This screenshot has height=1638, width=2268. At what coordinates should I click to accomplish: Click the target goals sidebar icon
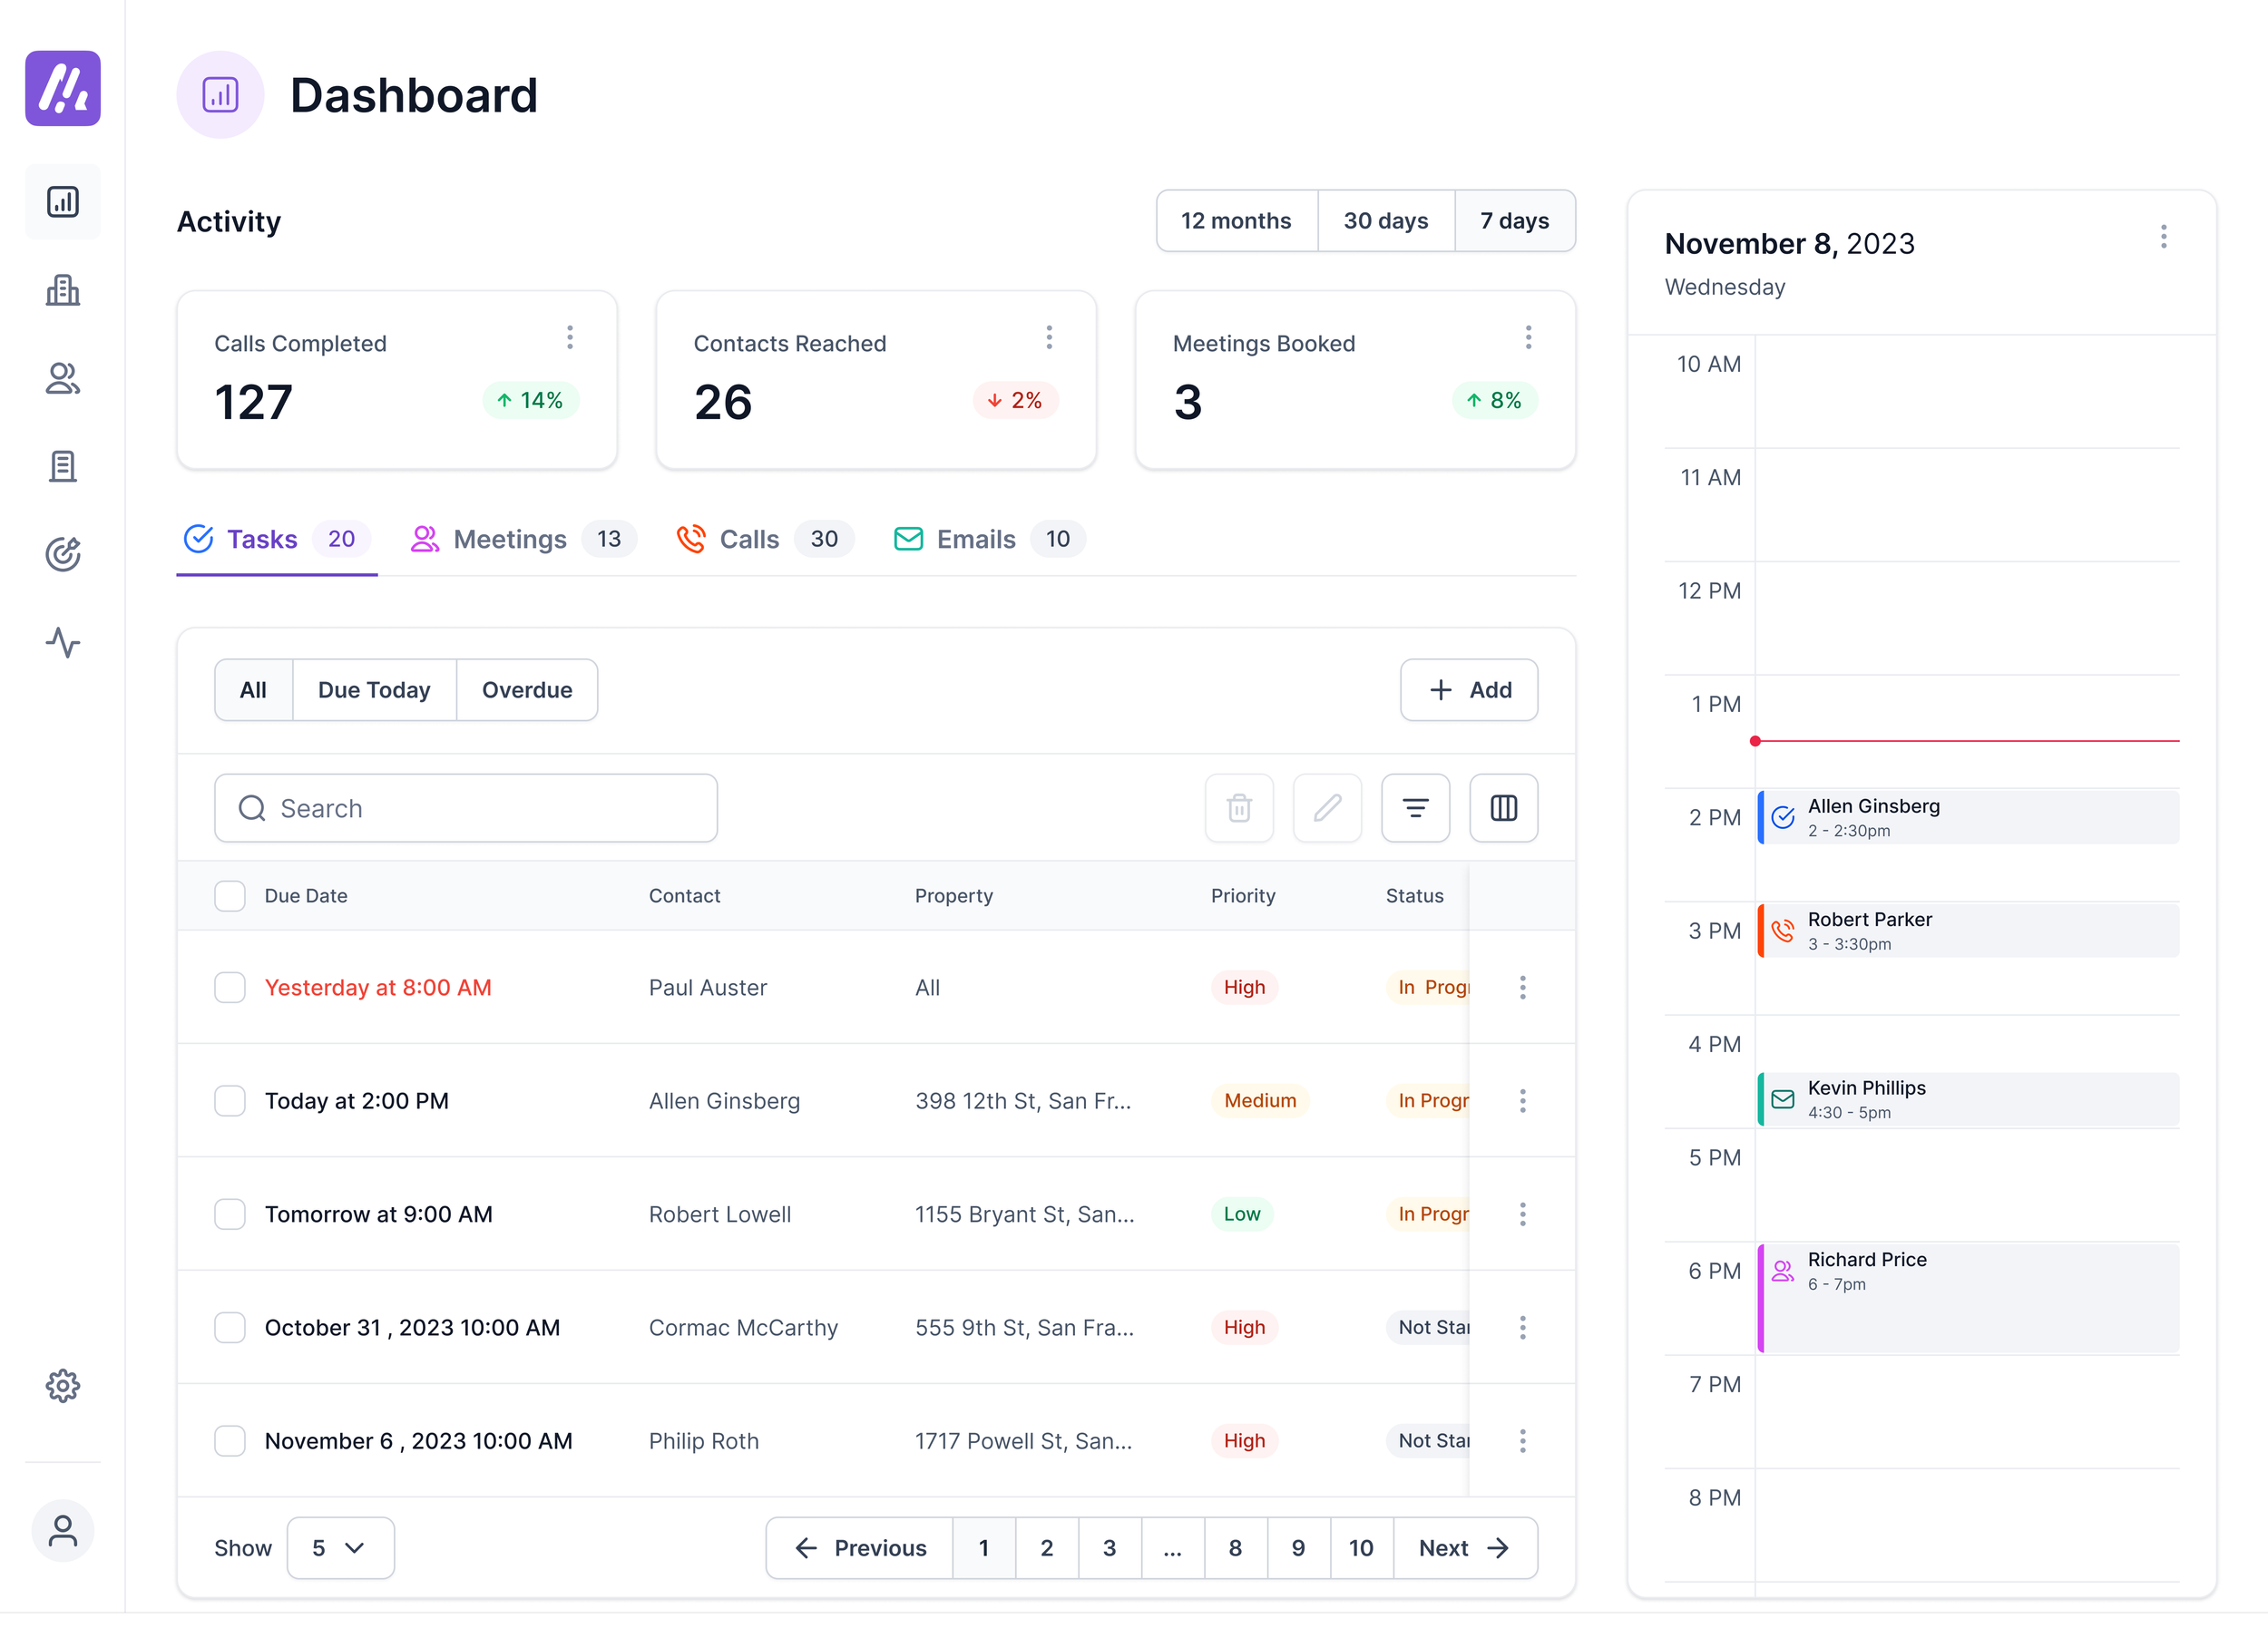tap(62, 554)
